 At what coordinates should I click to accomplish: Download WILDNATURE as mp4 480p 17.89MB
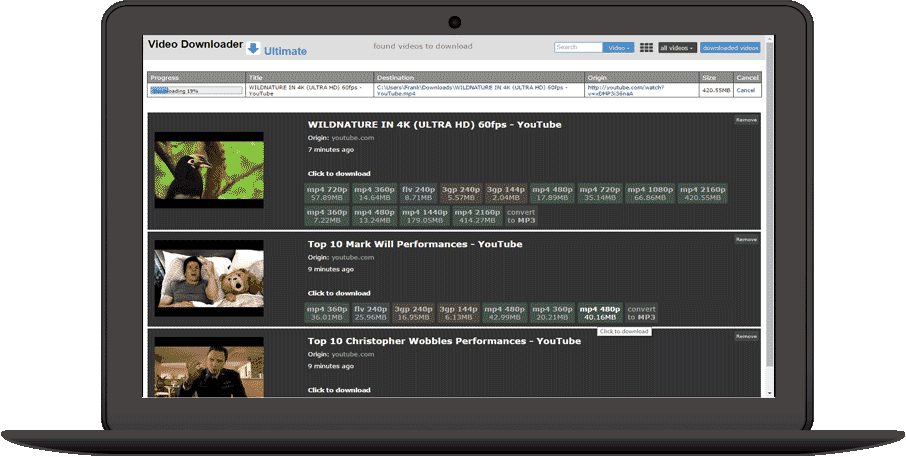coord(552,194)
